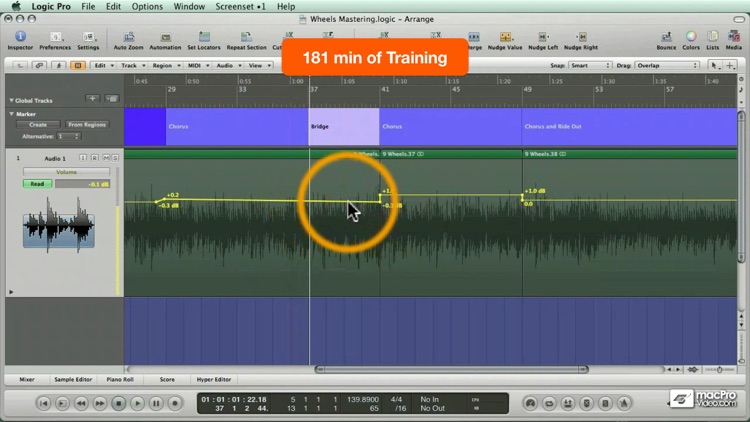Open the Apple menu
Screen dimensions: 750x422
point(16,6)
